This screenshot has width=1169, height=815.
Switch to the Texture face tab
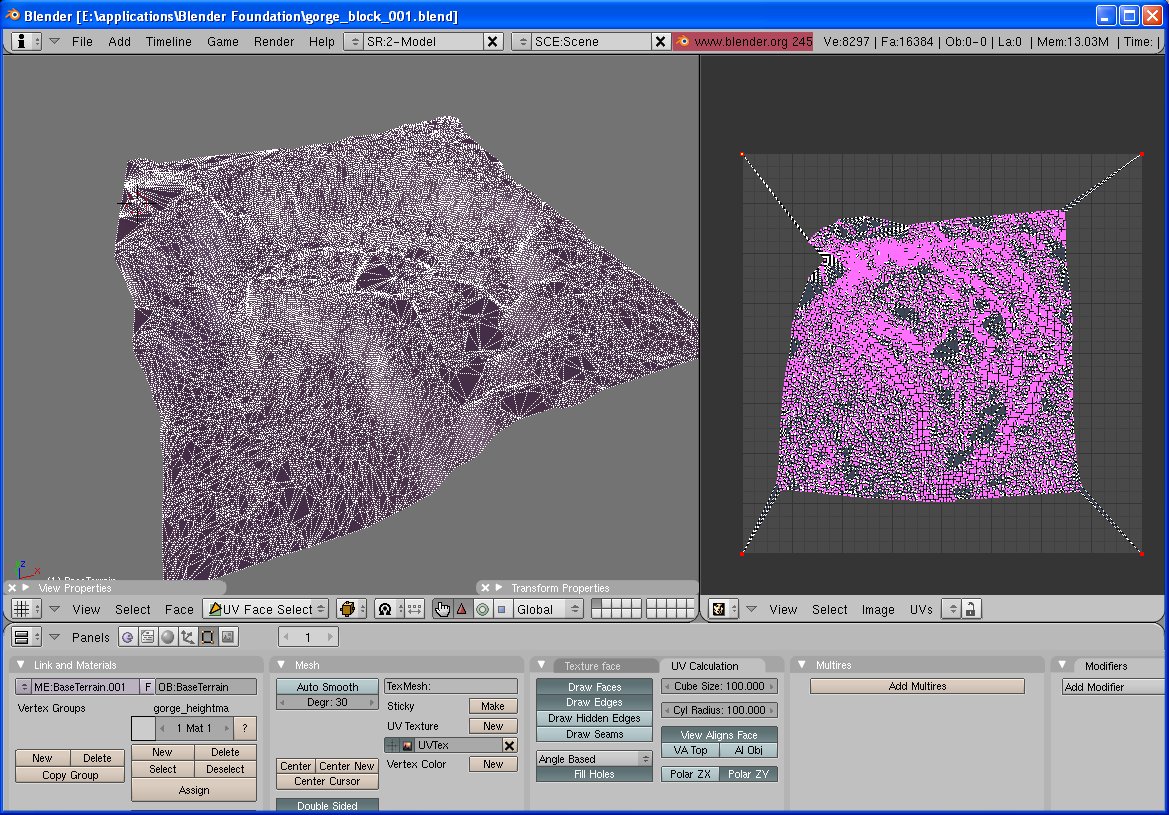click(592, 666)
